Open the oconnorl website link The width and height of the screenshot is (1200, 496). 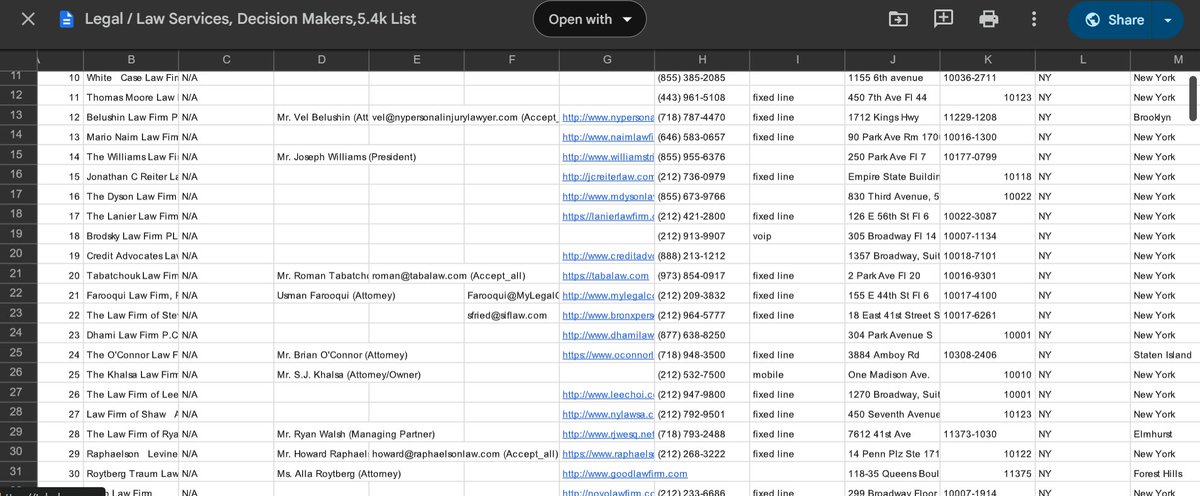pyautogui.click(x=608, y=355)
